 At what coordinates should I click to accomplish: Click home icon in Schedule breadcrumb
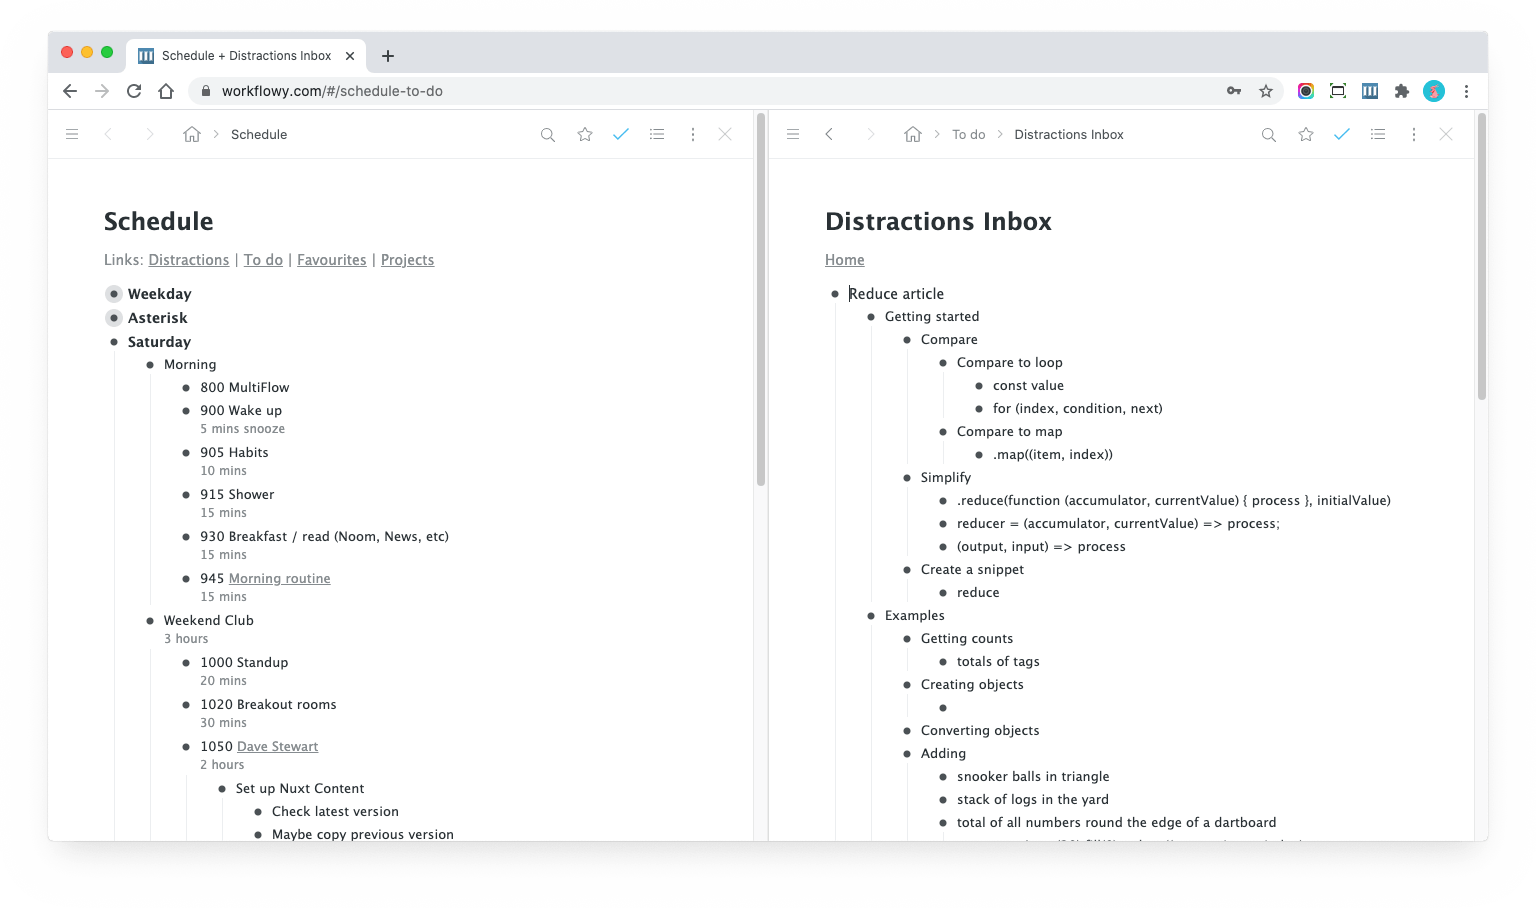click(x=192, y=134)
